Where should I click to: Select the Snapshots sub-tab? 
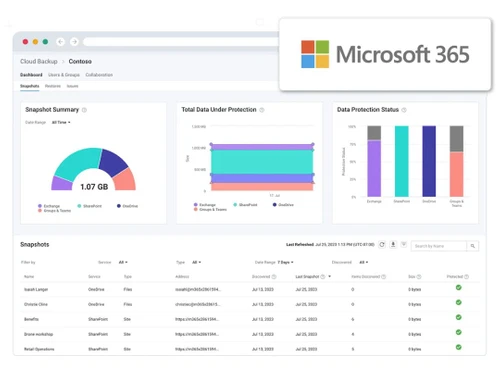pos(30,86)
